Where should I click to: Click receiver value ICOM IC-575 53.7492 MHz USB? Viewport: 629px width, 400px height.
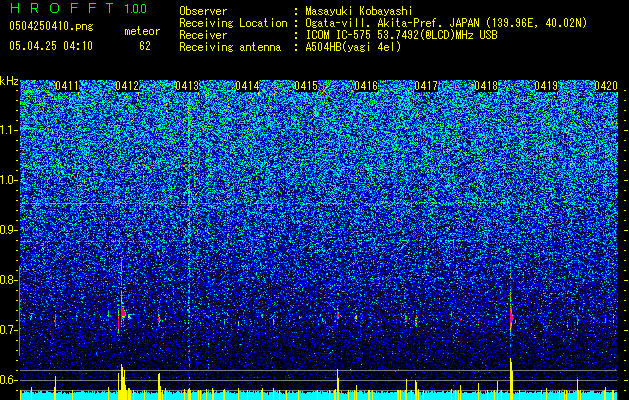(x=401, y=35)
